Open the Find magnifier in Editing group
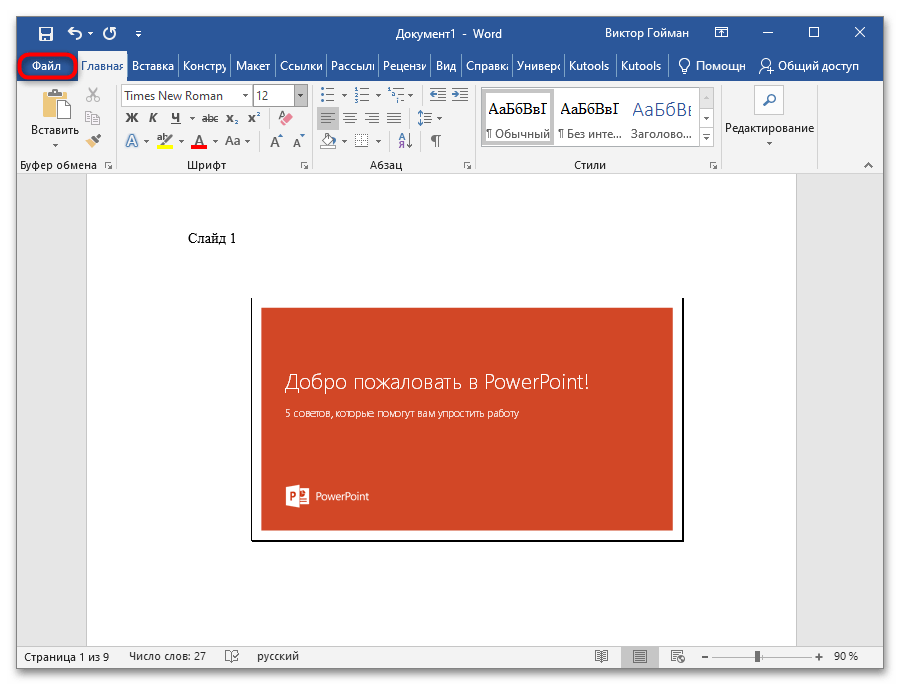The image size is (900, 685). tap(768, 100)
